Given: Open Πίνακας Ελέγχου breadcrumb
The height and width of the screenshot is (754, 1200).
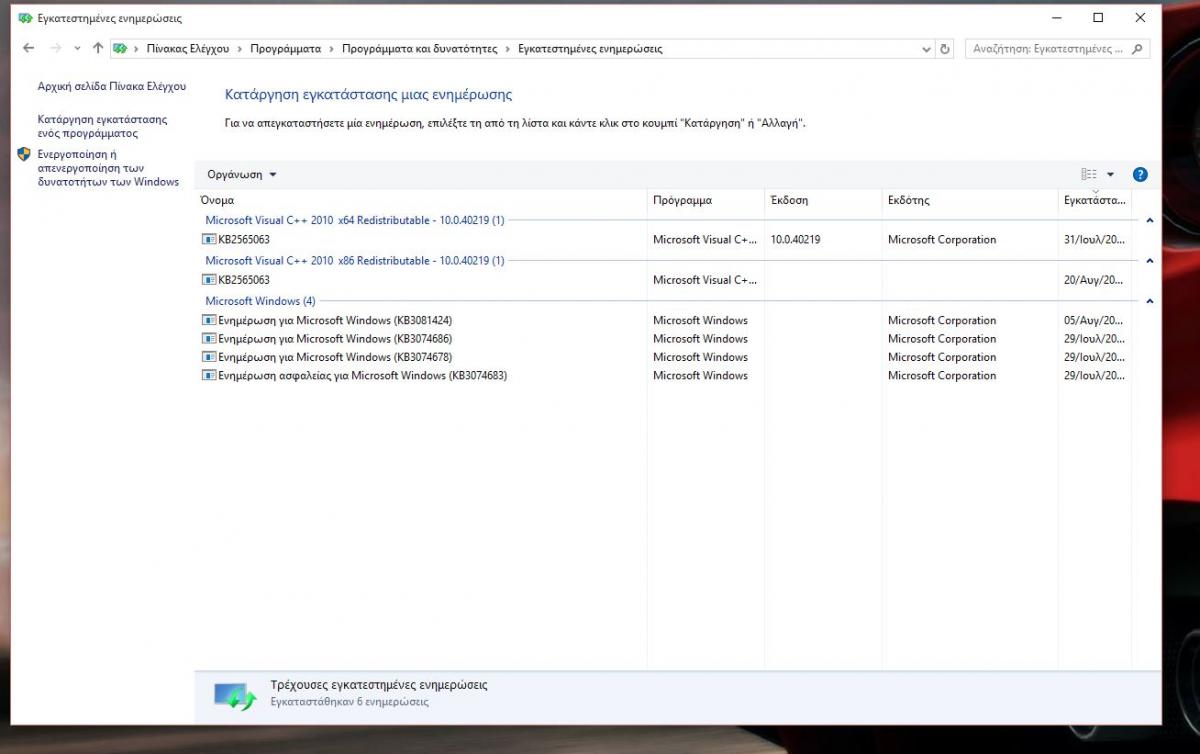Looking at the screenshot, I should pyautogui.click(x=187, y=48).
